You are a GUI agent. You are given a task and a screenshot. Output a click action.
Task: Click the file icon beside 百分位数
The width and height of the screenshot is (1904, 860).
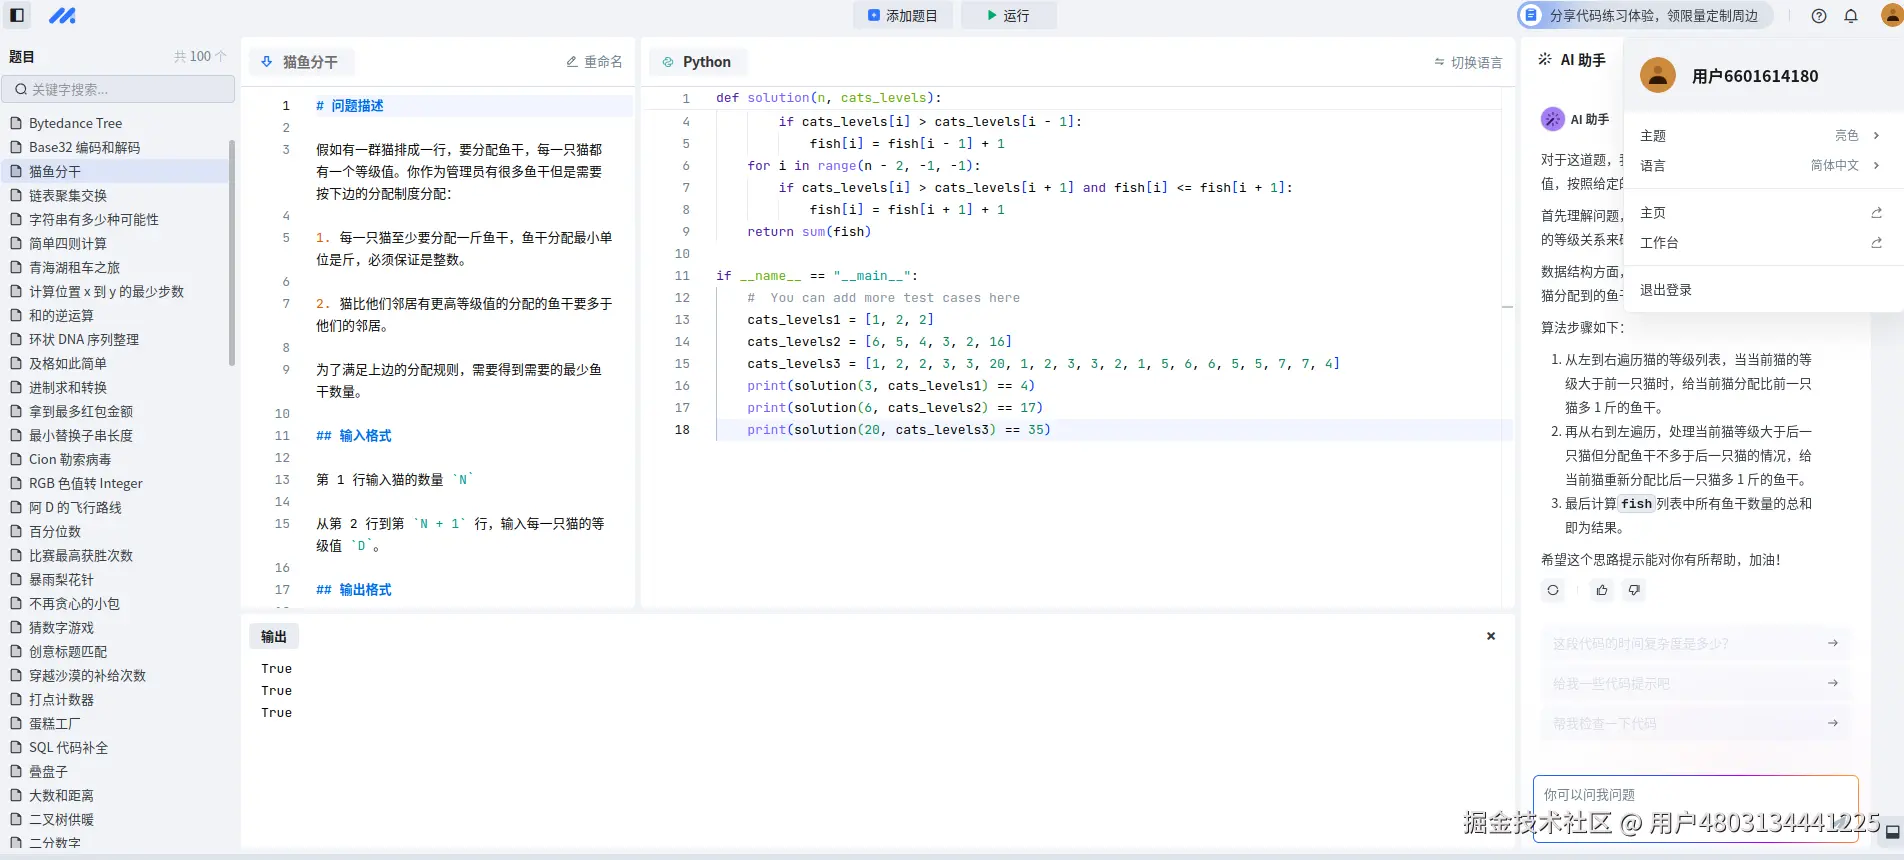[16, 531]
